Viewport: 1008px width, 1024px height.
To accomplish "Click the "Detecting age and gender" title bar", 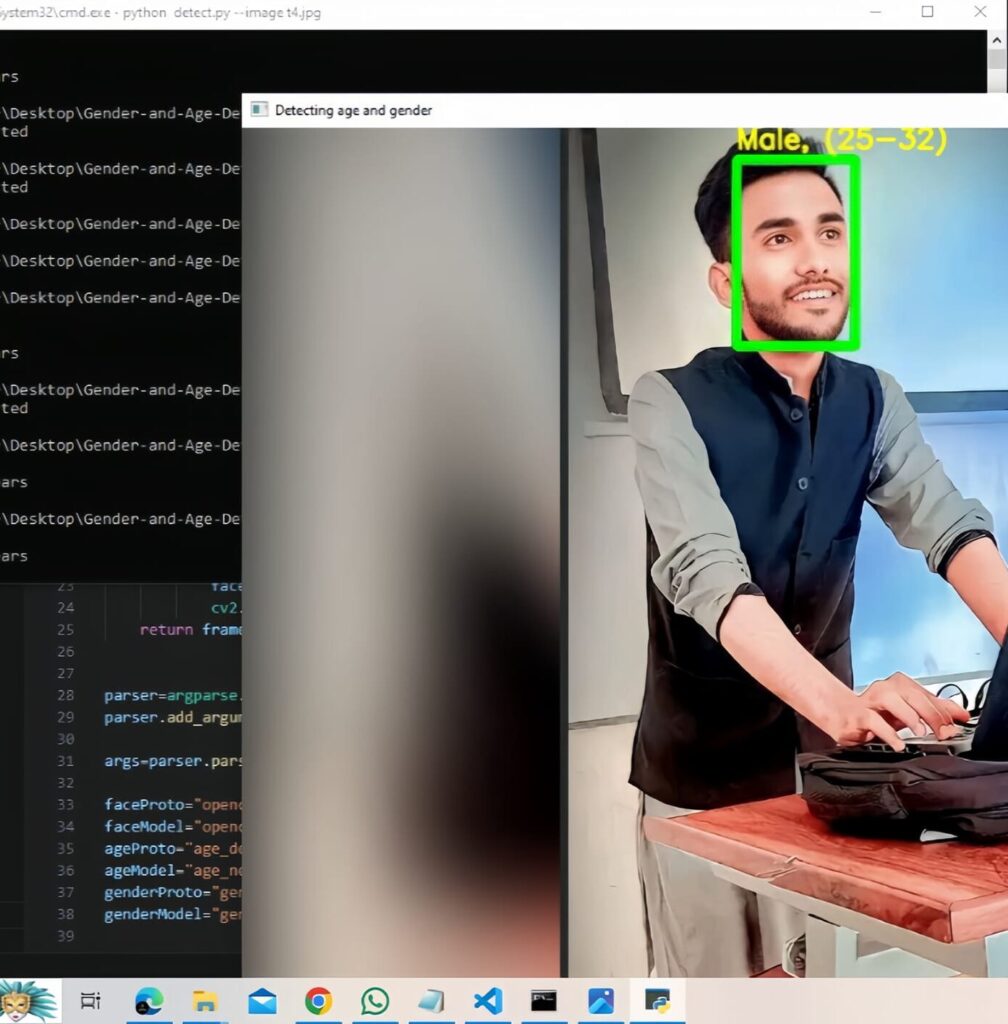I will point(354,110).
